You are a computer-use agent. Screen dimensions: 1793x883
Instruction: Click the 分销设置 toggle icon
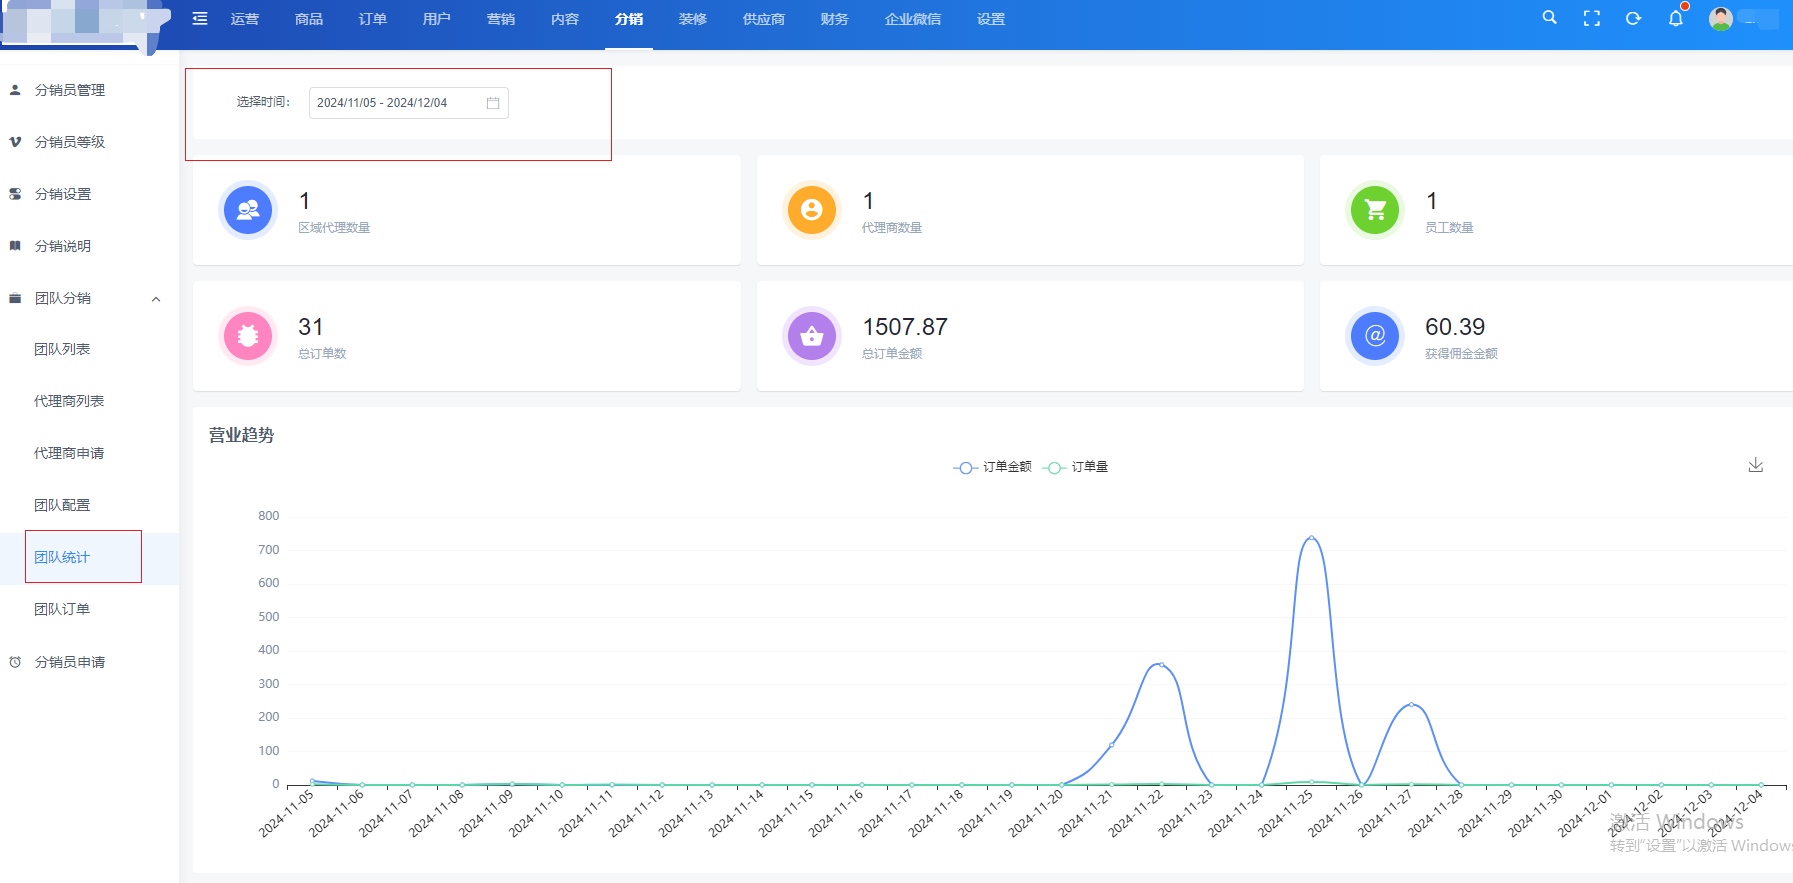[15, 194]
